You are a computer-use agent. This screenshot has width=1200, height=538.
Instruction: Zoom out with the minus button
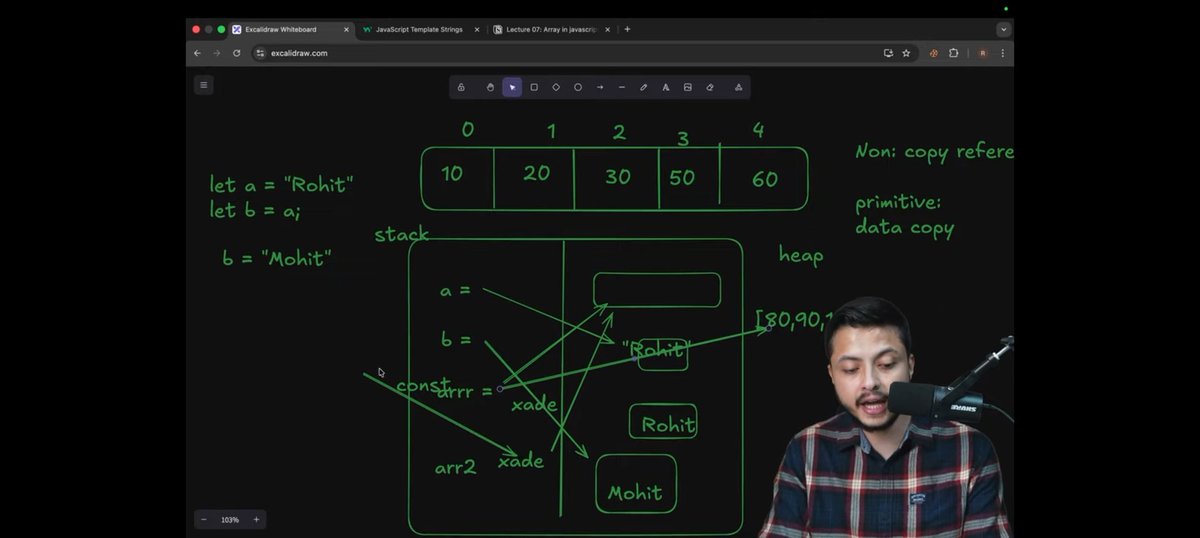point(204,520)
